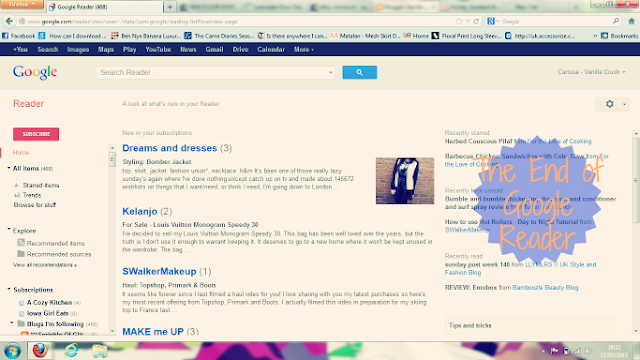Reload page using the refresh icon
Viewport: 640px width, 360px height.
click(x=476, y=21)
